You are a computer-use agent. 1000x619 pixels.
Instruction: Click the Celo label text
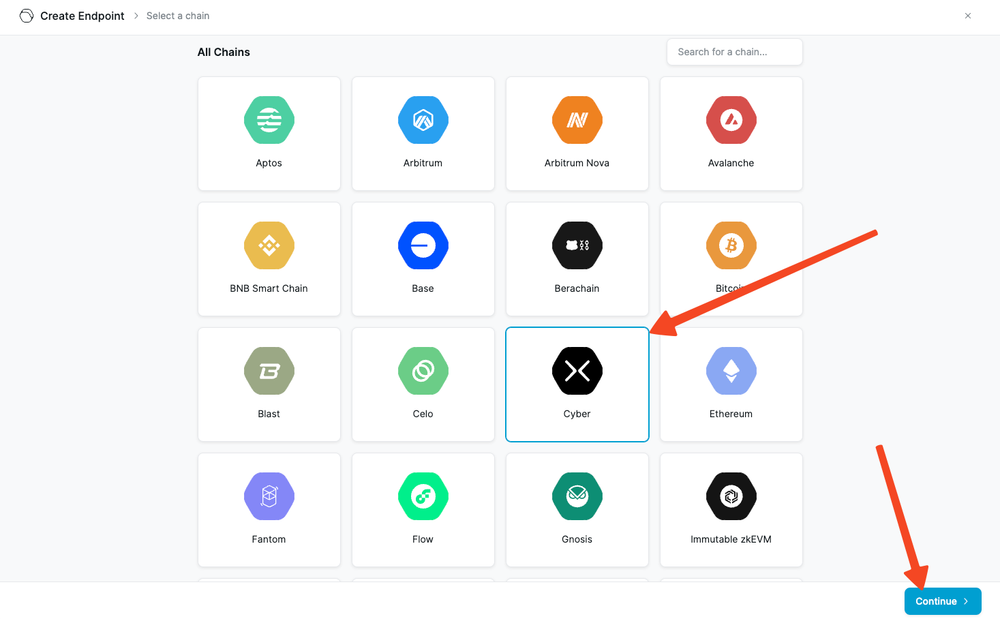click(x=423, y=414)
